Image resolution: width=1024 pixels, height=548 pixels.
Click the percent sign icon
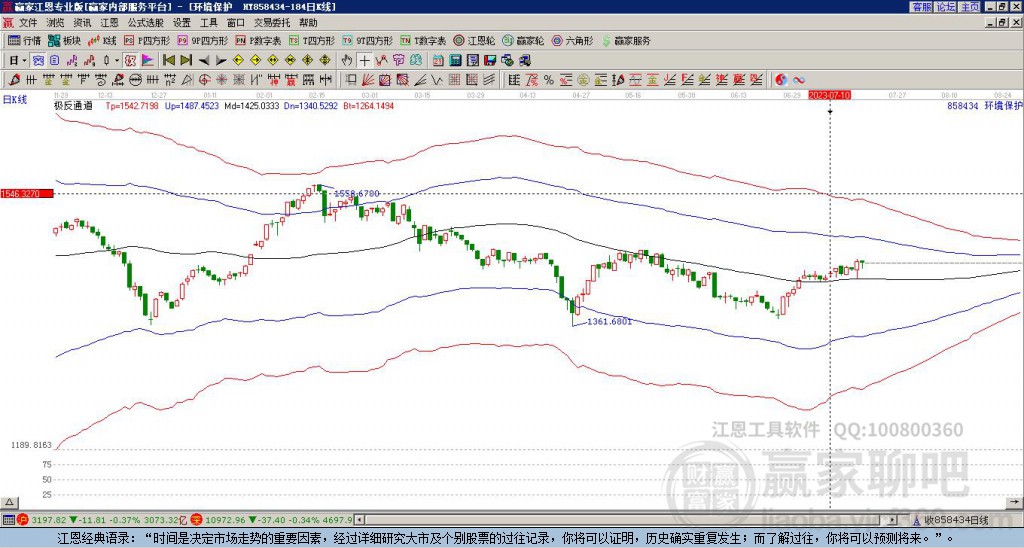coord(549,80)
